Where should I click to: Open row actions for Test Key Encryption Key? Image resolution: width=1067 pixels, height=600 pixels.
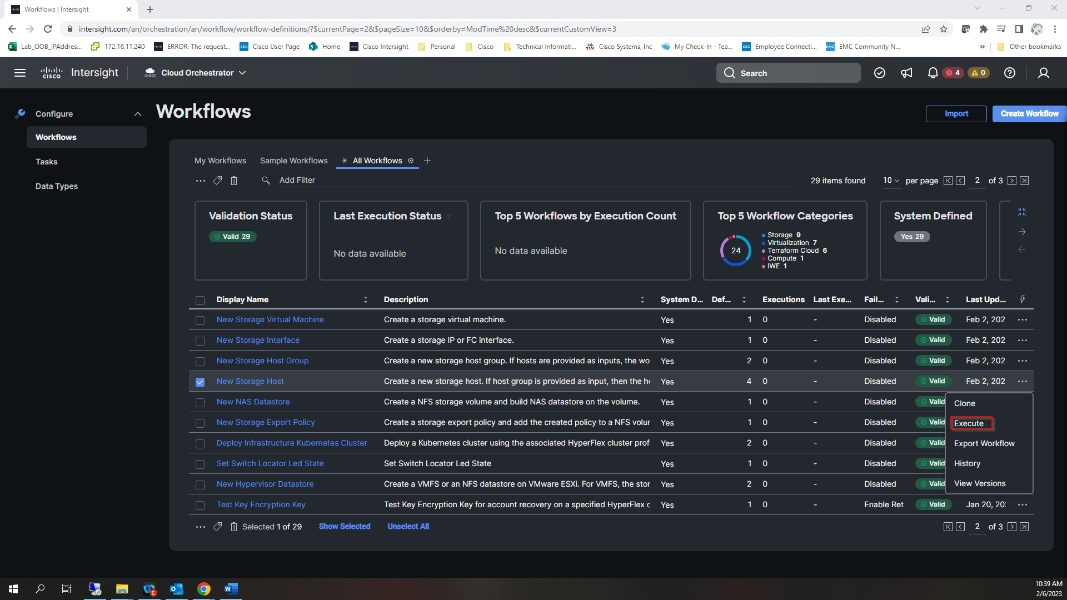[x=1022, y=505]
